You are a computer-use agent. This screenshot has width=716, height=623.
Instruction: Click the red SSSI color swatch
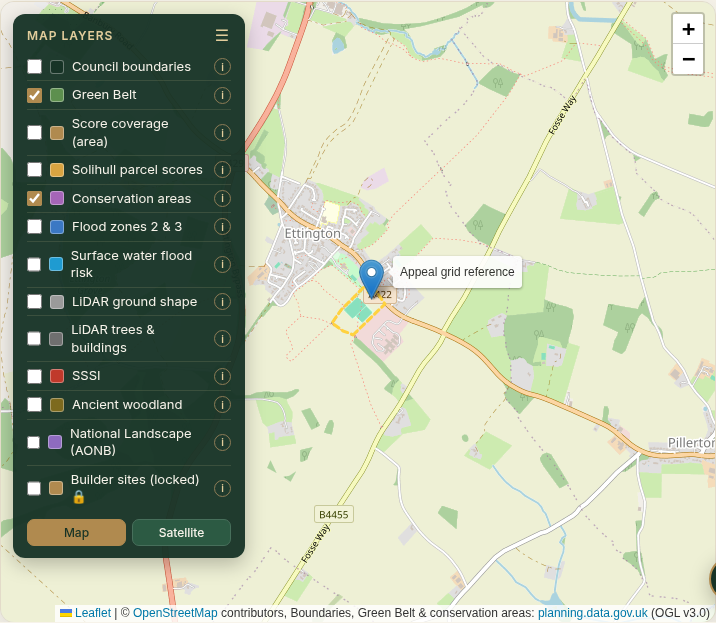pyautogui.click(x=57, y=376)
